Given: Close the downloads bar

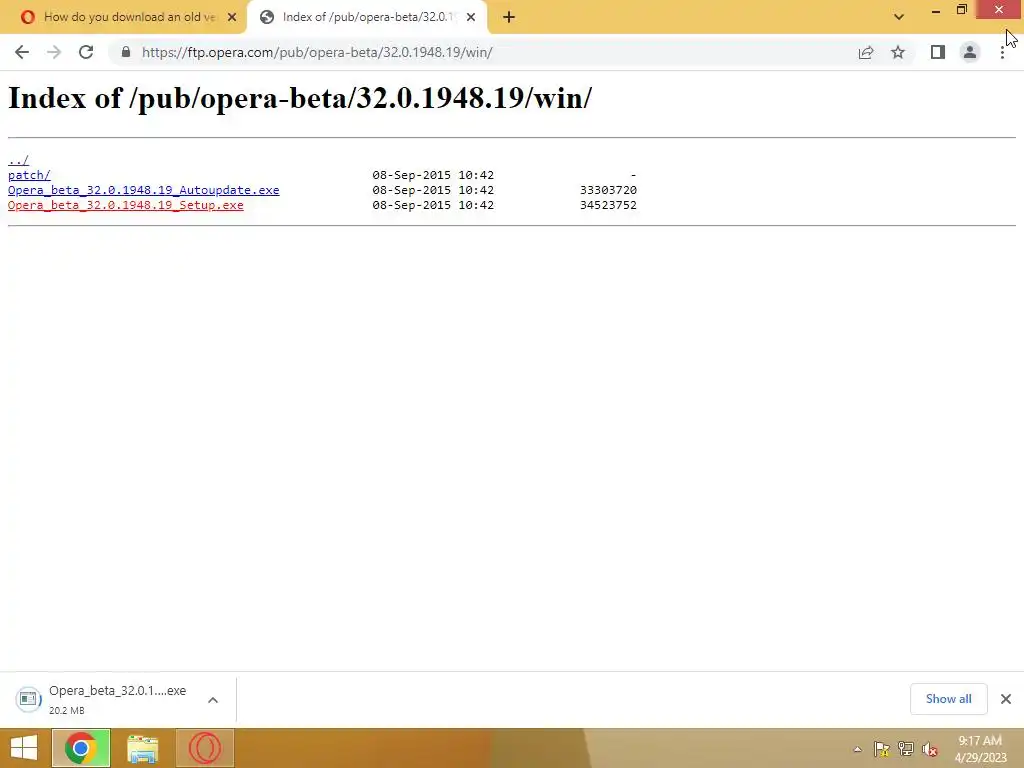Looking at the screenshot, I should click(x=1006, y=699).
